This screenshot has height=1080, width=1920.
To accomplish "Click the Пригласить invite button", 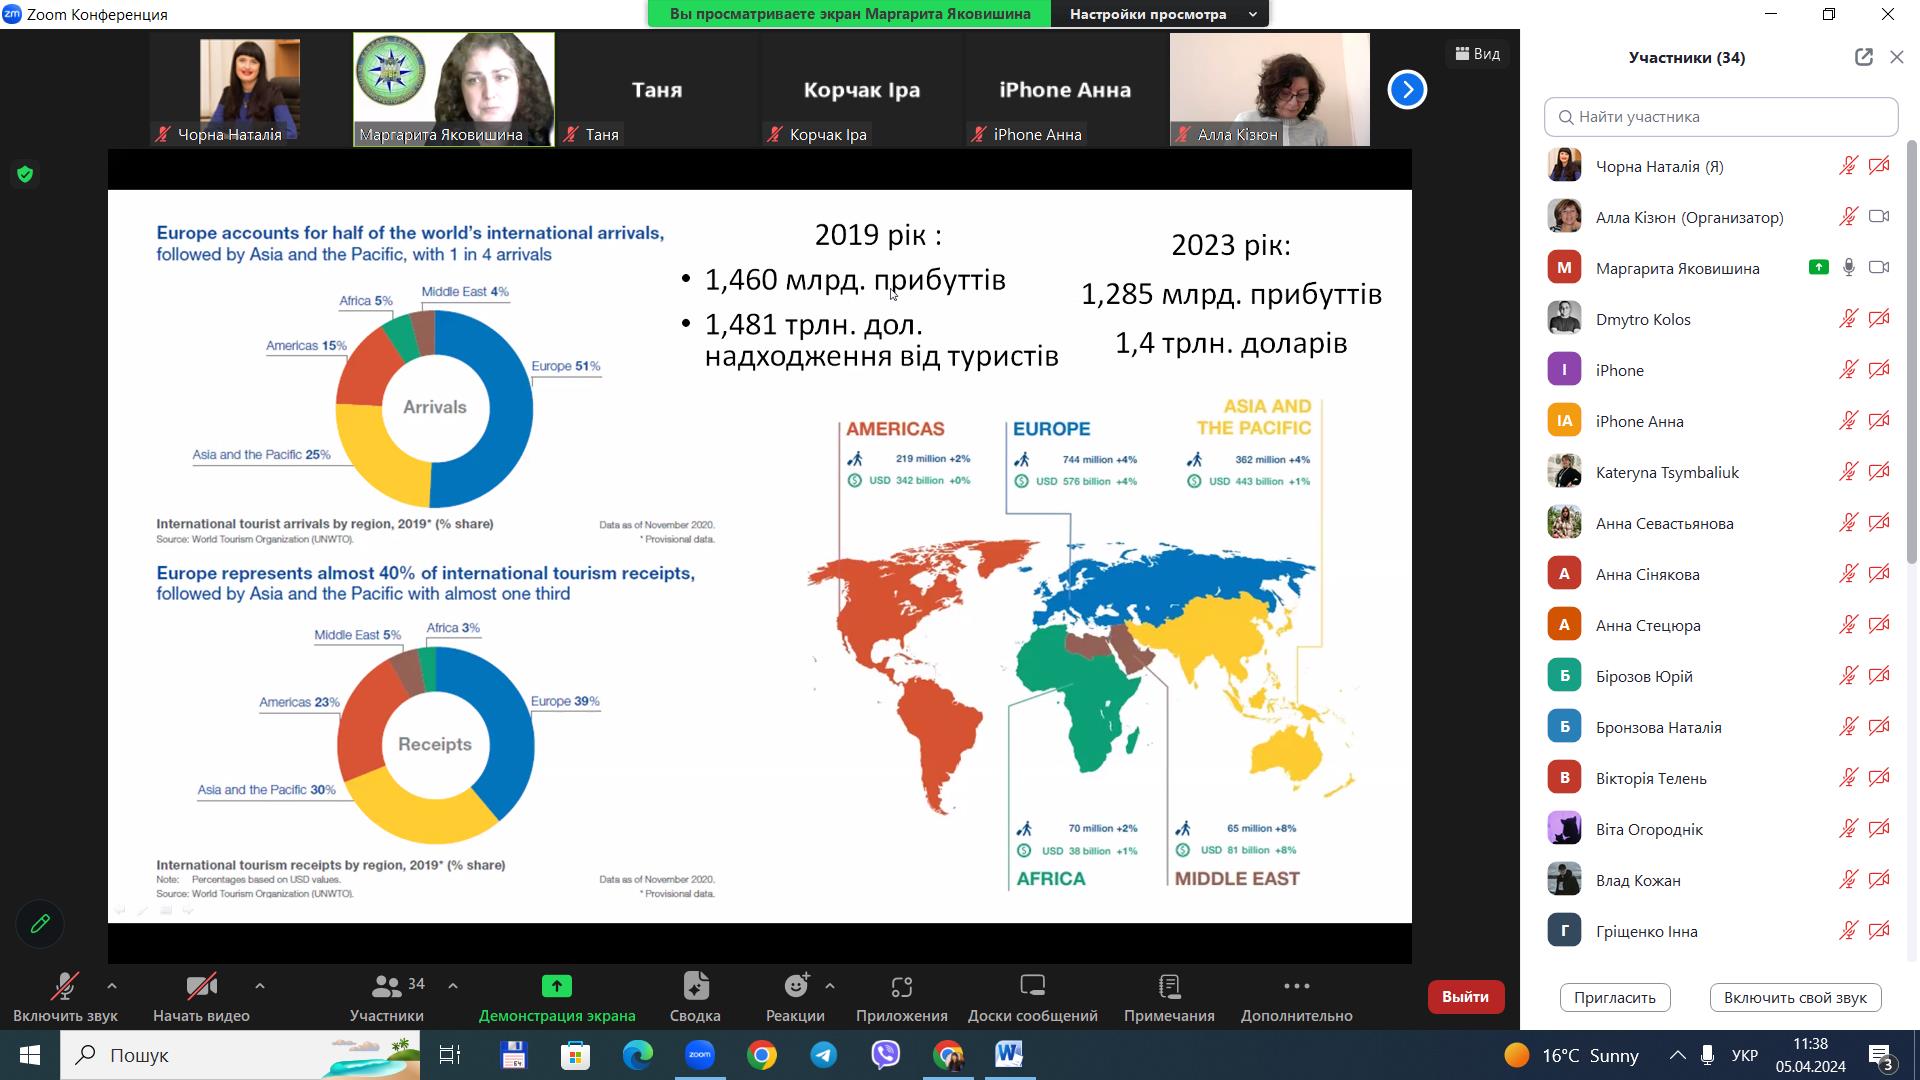I will [1614, 997].
